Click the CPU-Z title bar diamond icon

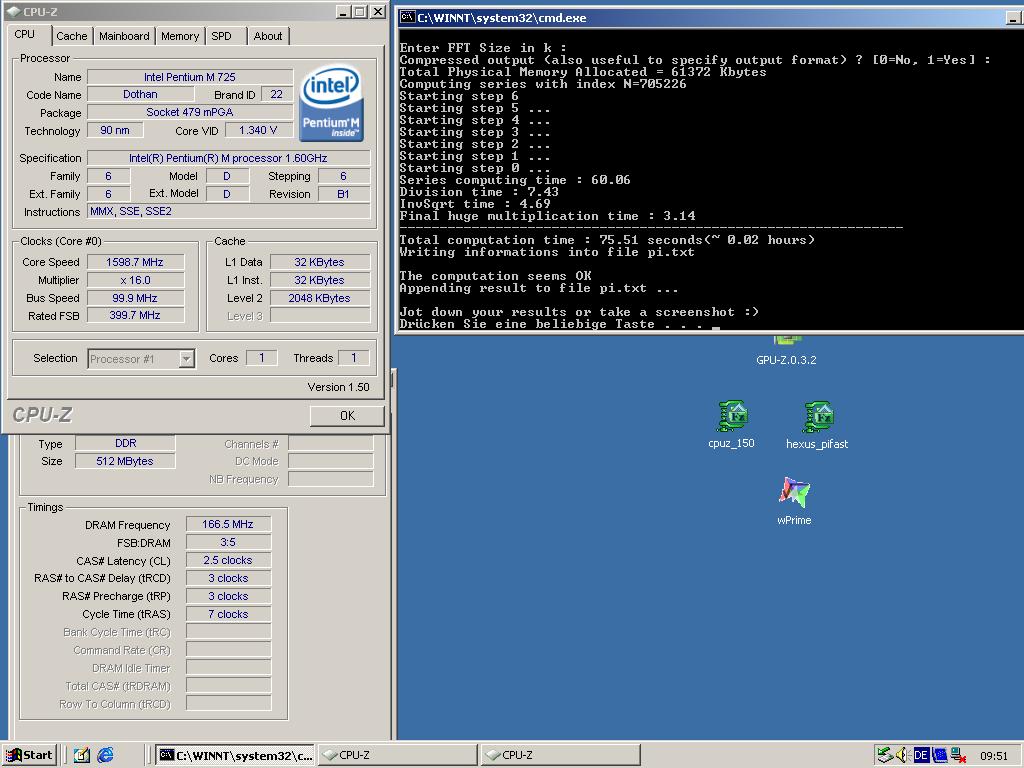coord(13,11)
